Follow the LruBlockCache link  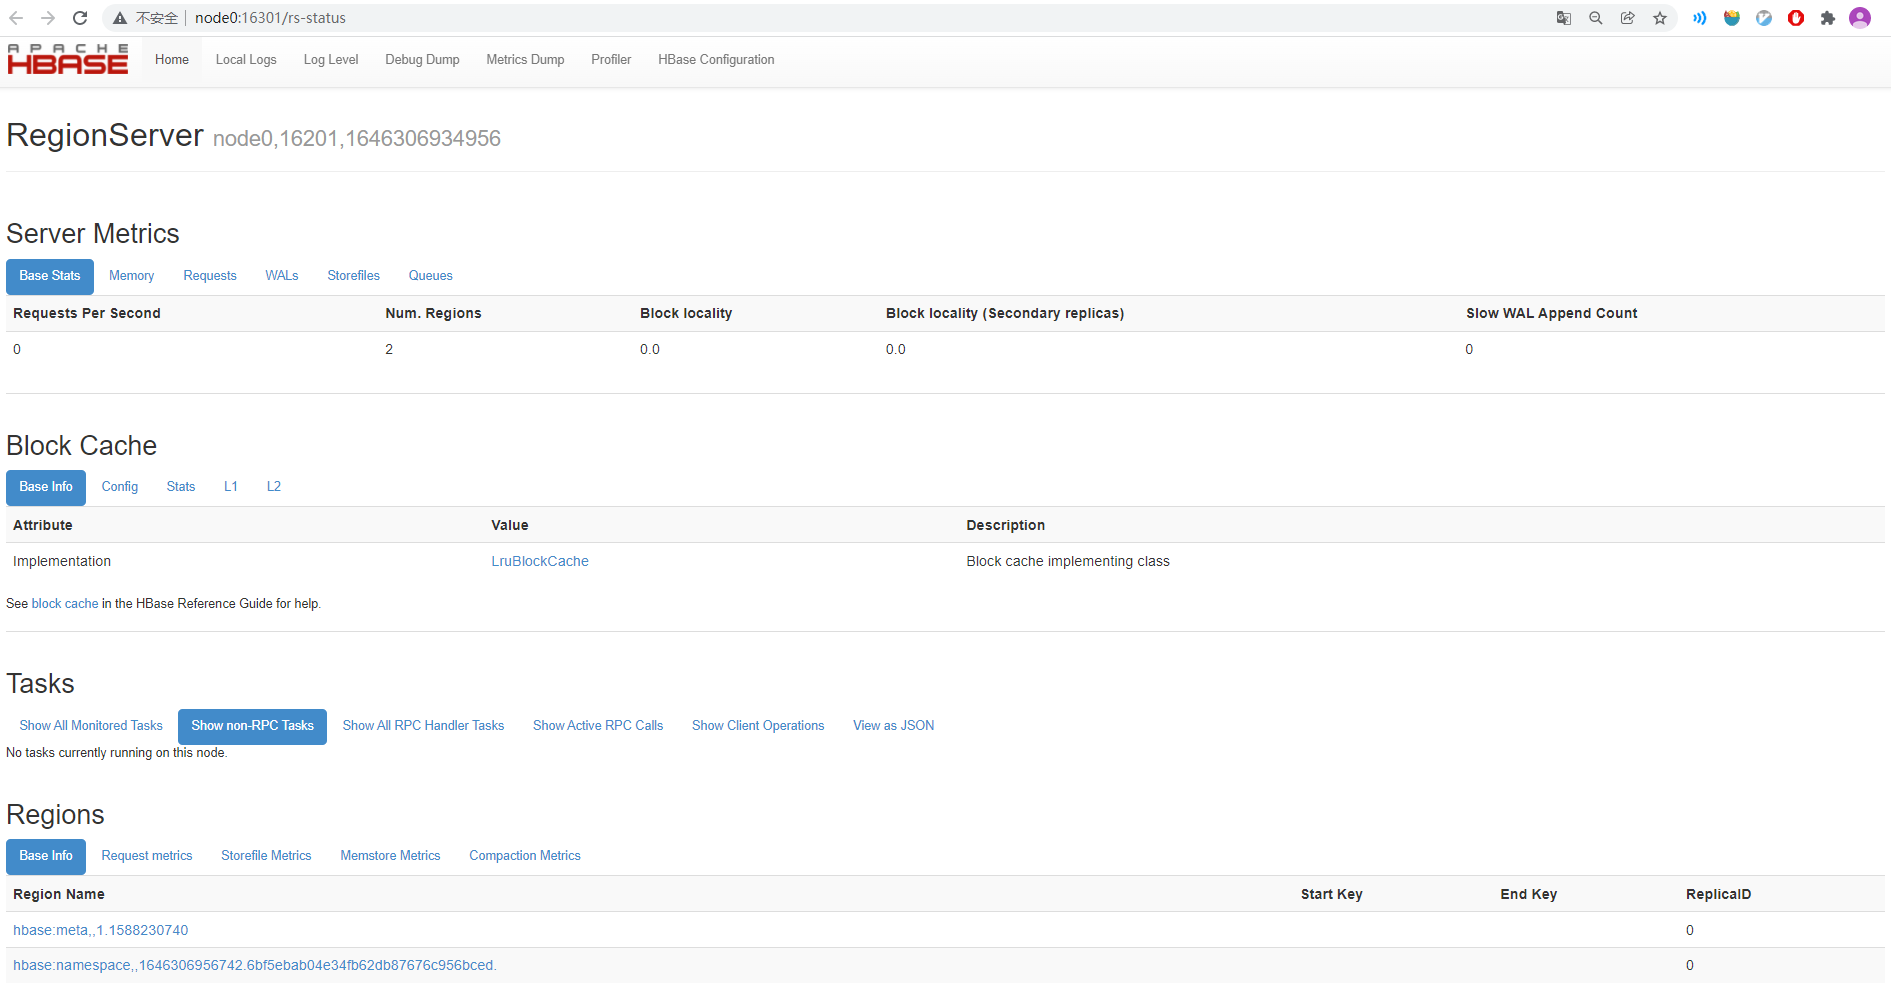point(540,562)
